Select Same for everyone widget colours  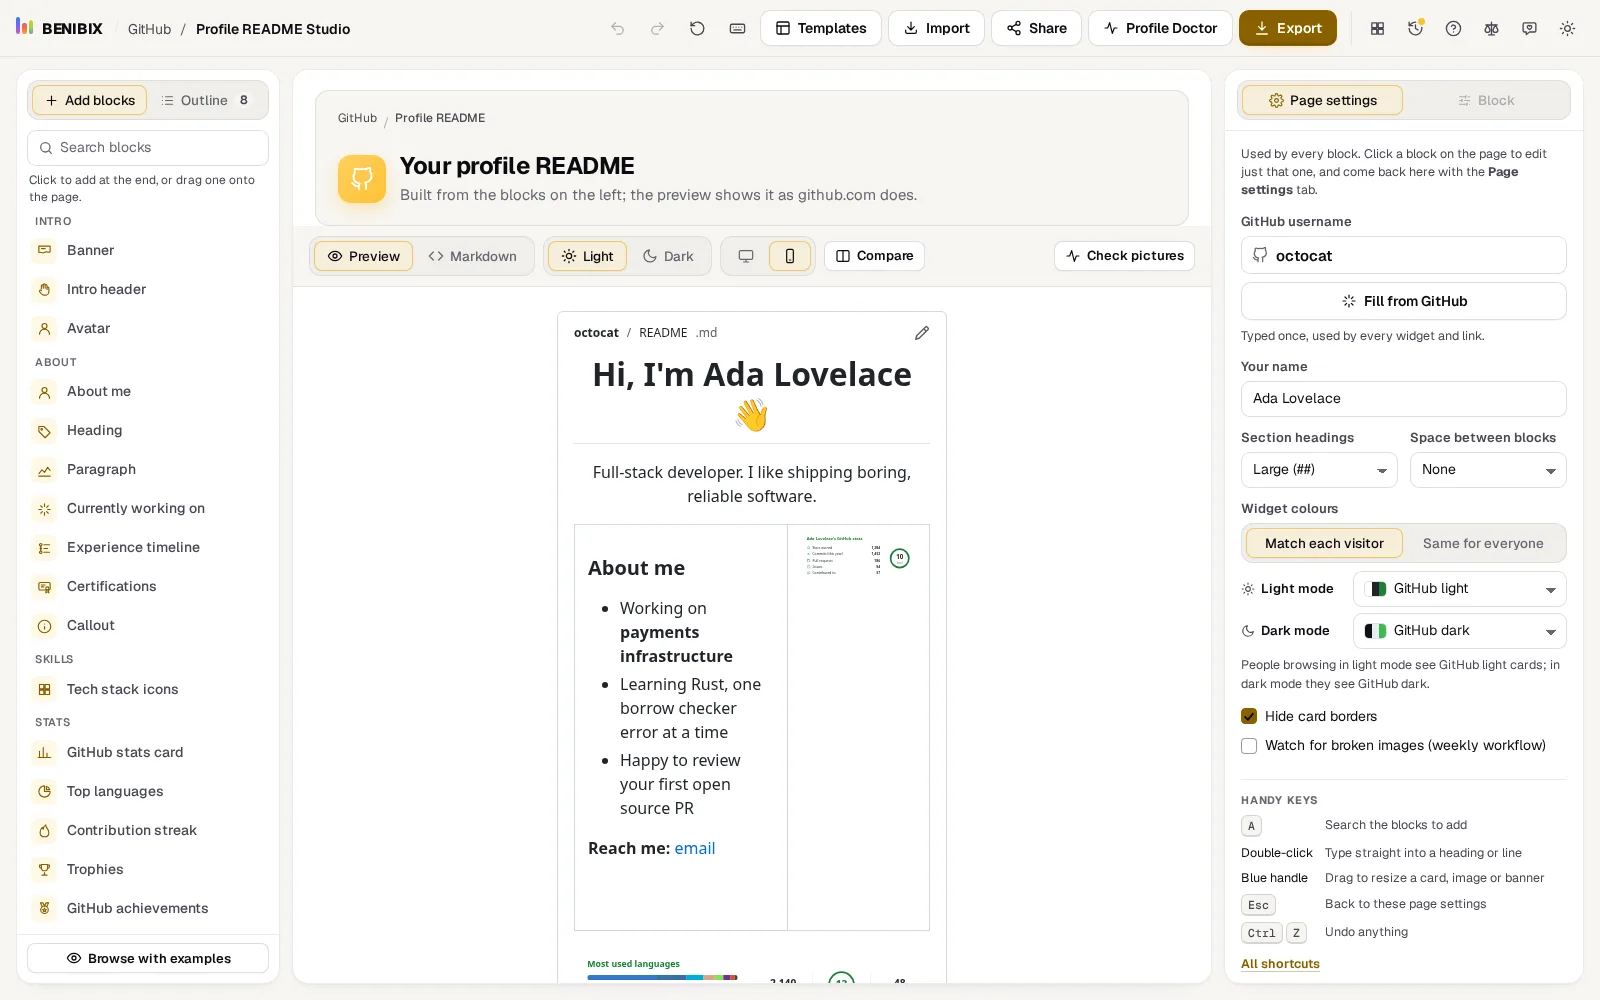[1483, 543]
